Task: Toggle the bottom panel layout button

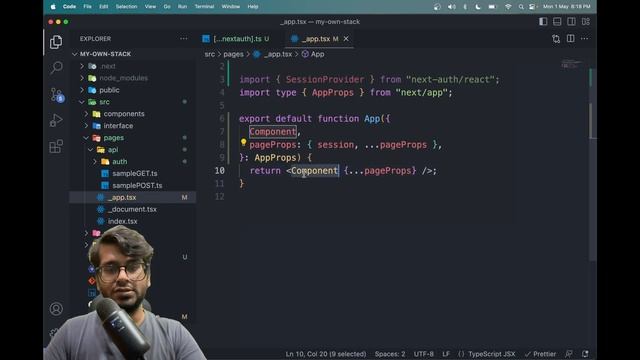Action: 557,22
